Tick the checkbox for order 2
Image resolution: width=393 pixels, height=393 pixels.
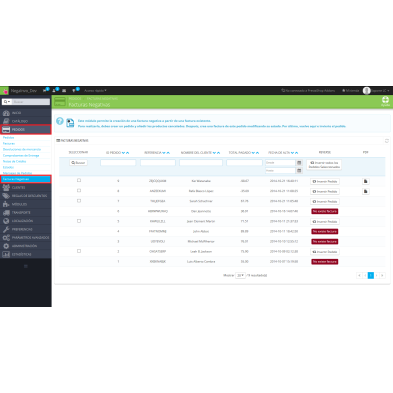coord(79,251)
